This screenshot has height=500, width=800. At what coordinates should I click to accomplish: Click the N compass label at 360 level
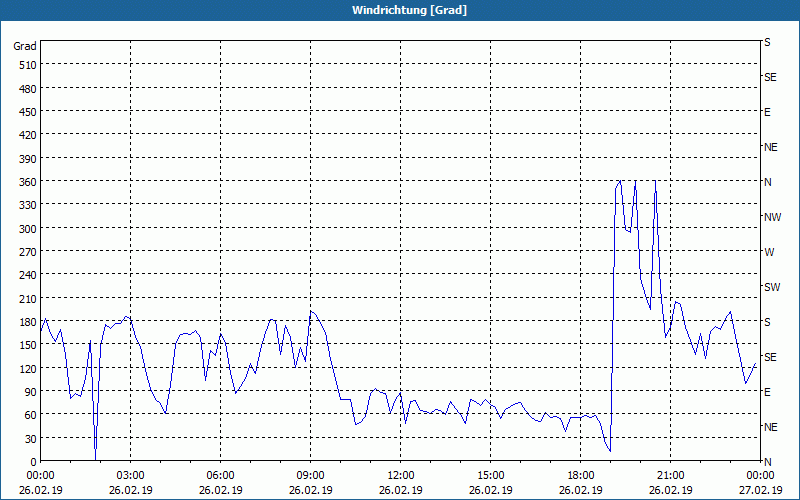coord(768,182)
